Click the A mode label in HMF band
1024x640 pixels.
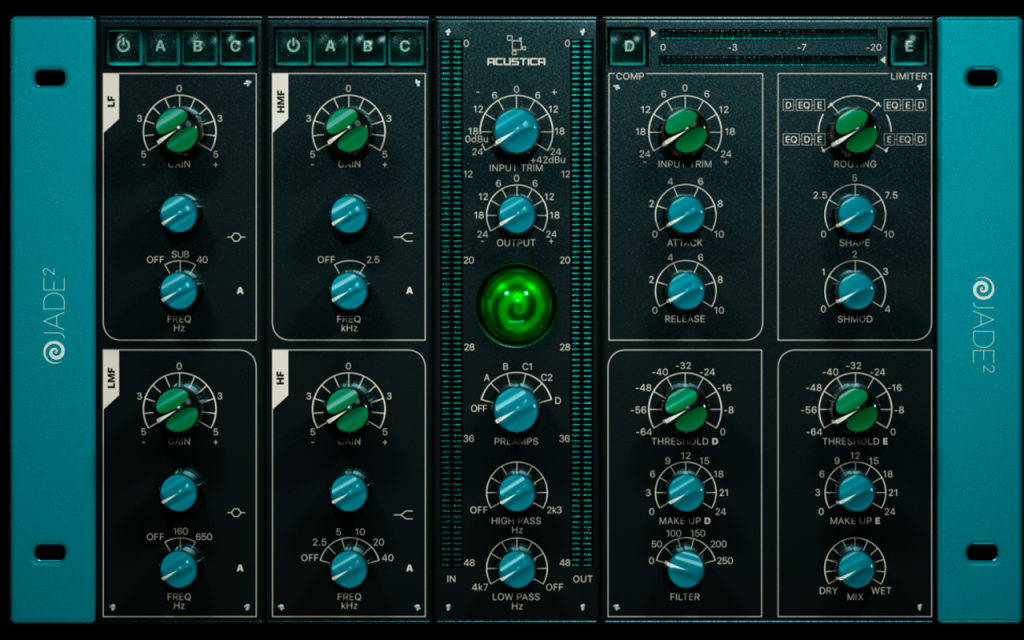coord(409,291)
